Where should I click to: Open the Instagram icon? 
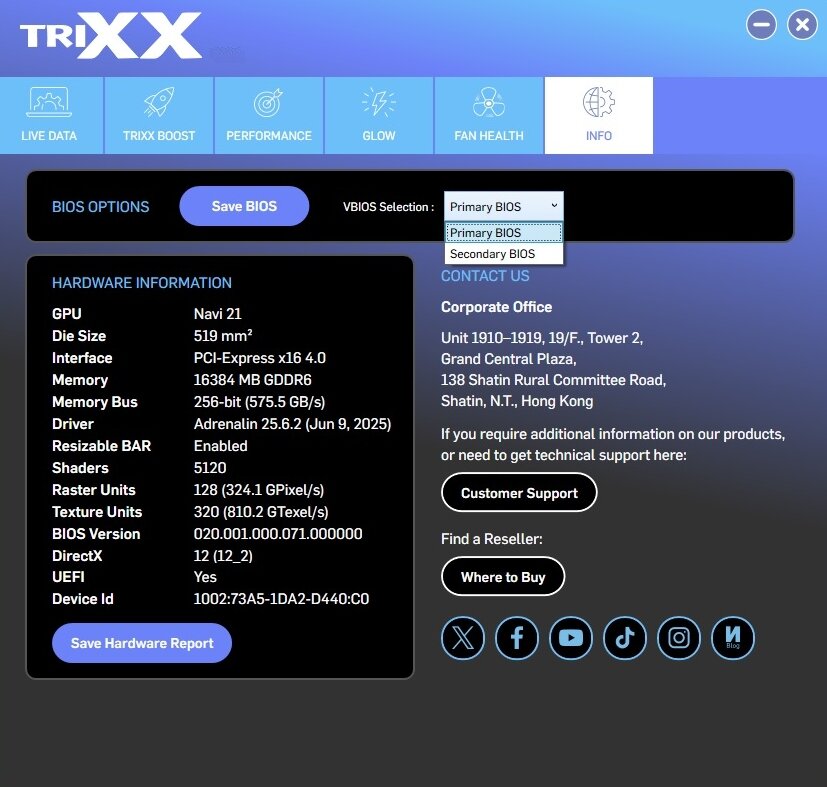tap(678, 638)
